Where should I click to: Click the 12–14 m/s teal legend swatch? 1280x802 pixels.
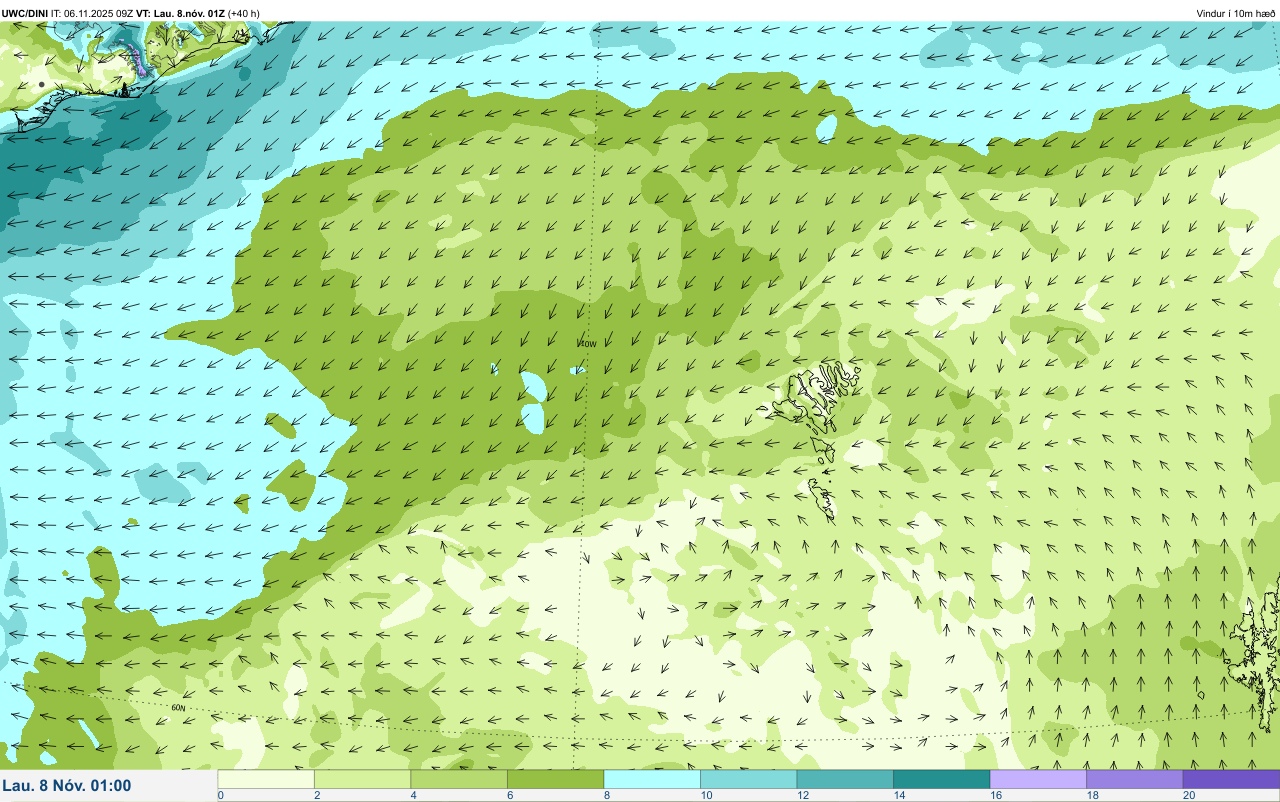(x=845, y=779)
